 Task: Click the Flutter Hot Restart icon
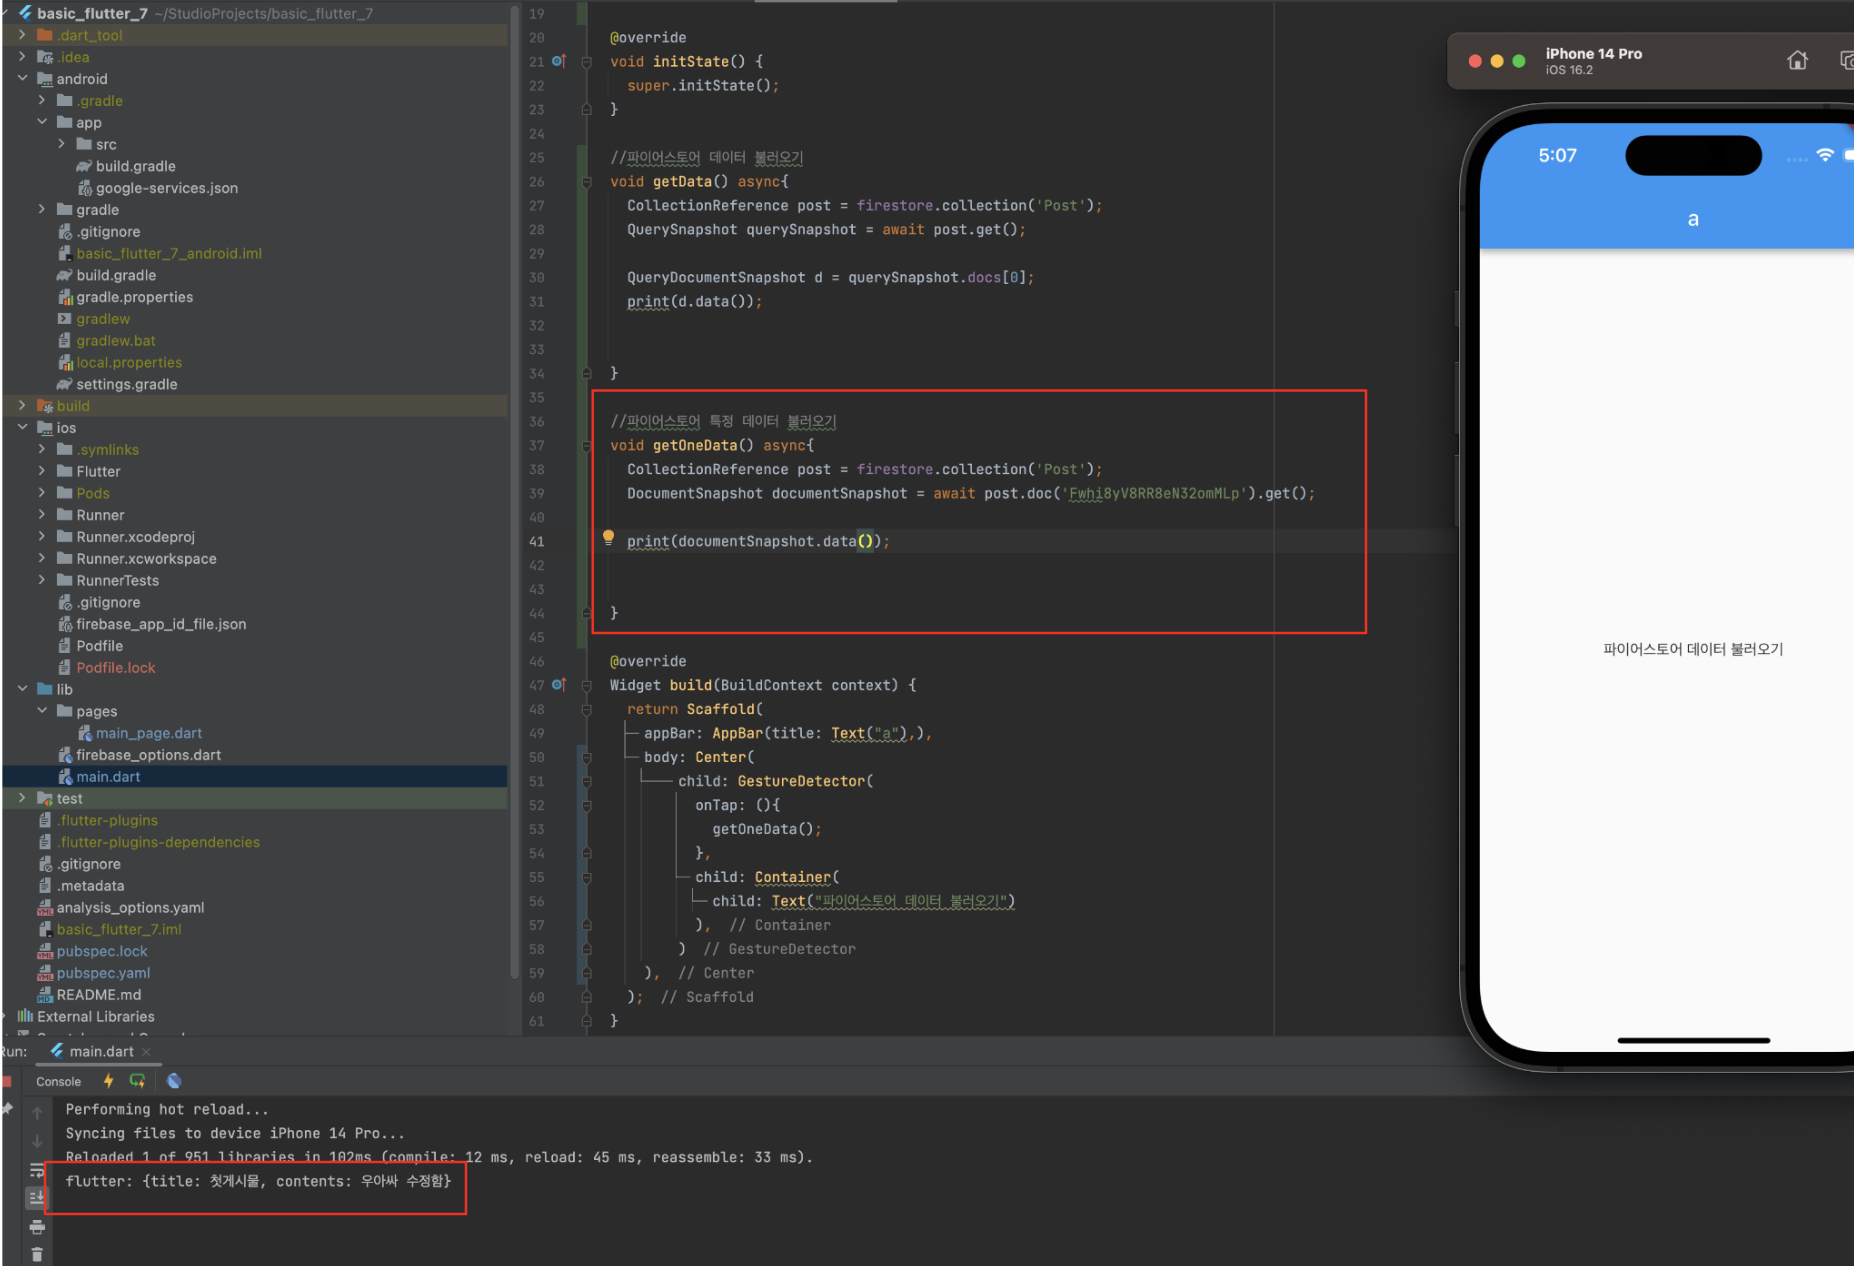(x=138, y=1081)
